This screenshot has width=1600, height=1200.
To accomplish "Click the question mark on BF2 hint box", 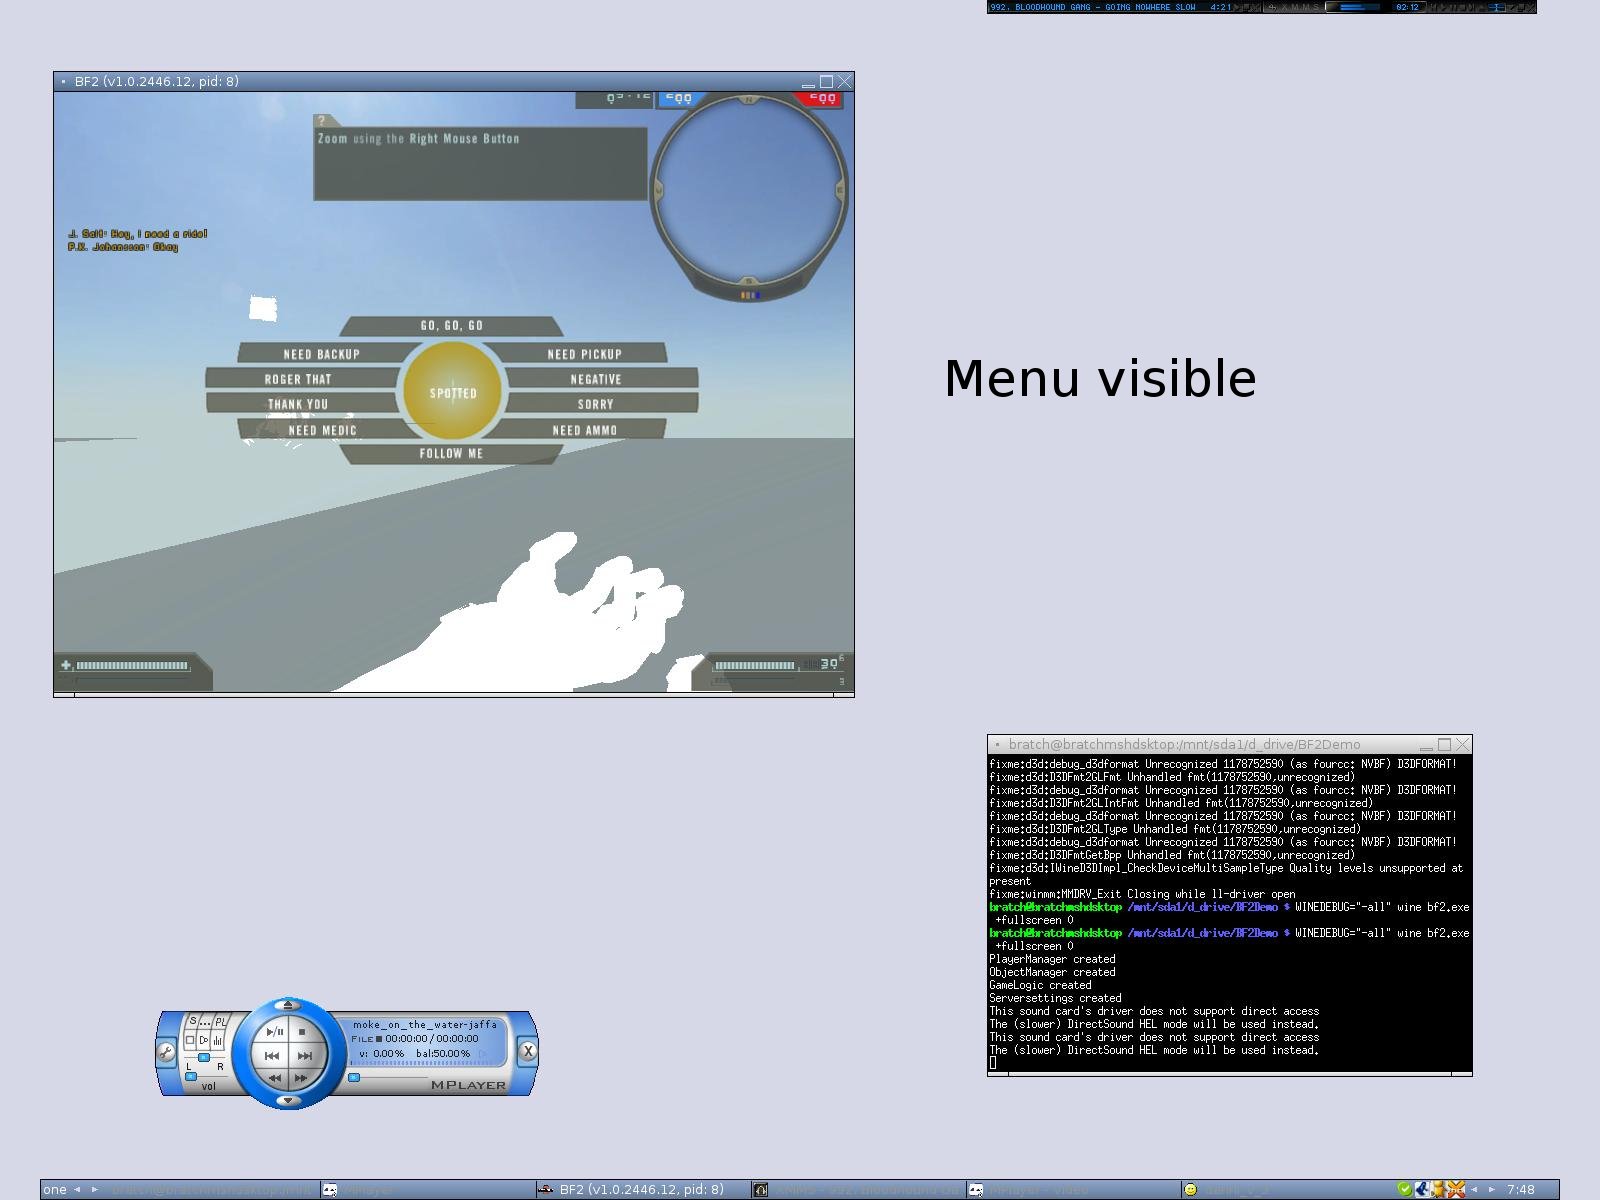I will tap(321, 121).
